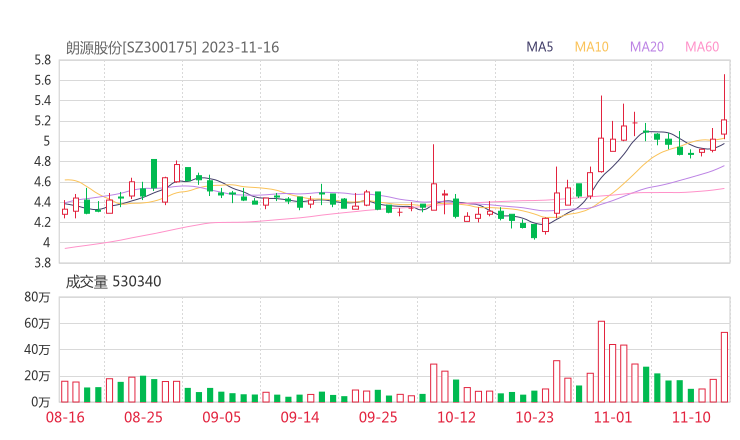The image size is (740, 440).
Task: Select the lowest green candlestick near 4.0 at 10-23
Action: (x=534, y=231)
